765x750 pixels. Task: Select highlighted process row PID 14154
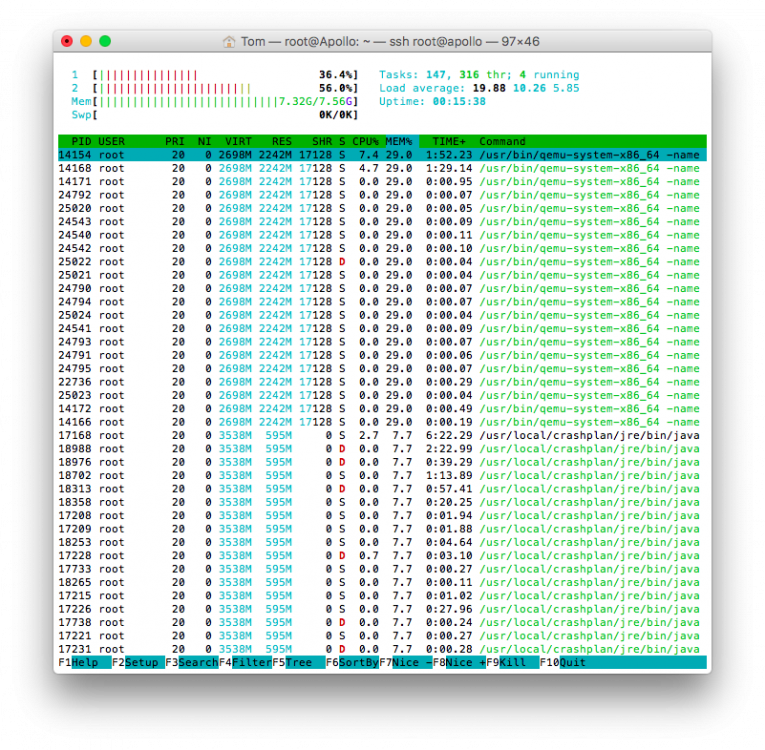pyautogui.click(x=382, y=155)
